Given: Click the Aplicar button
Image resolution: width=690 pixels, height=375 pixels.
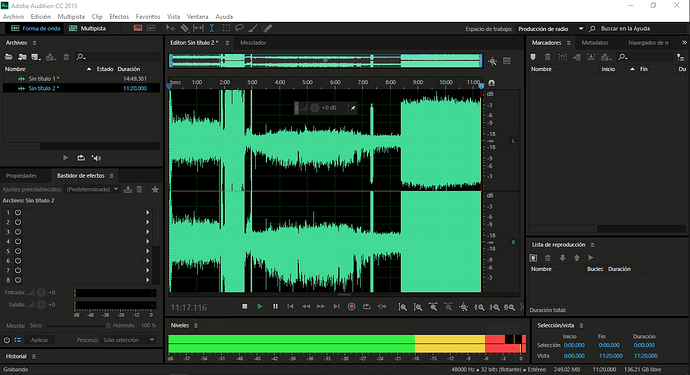Looking at the screenshot, I should coord(39,340).
